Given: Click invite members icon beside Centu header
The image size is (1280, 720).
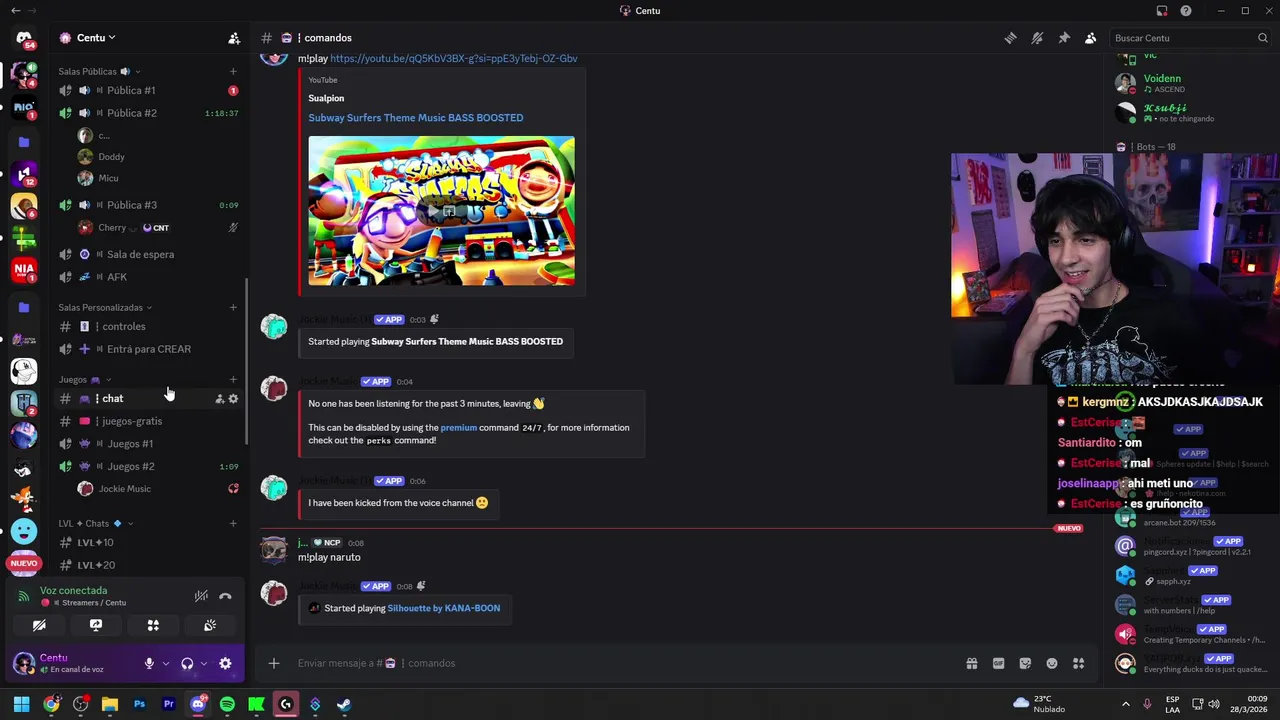Looking at the screenshot, I should 234,38.
